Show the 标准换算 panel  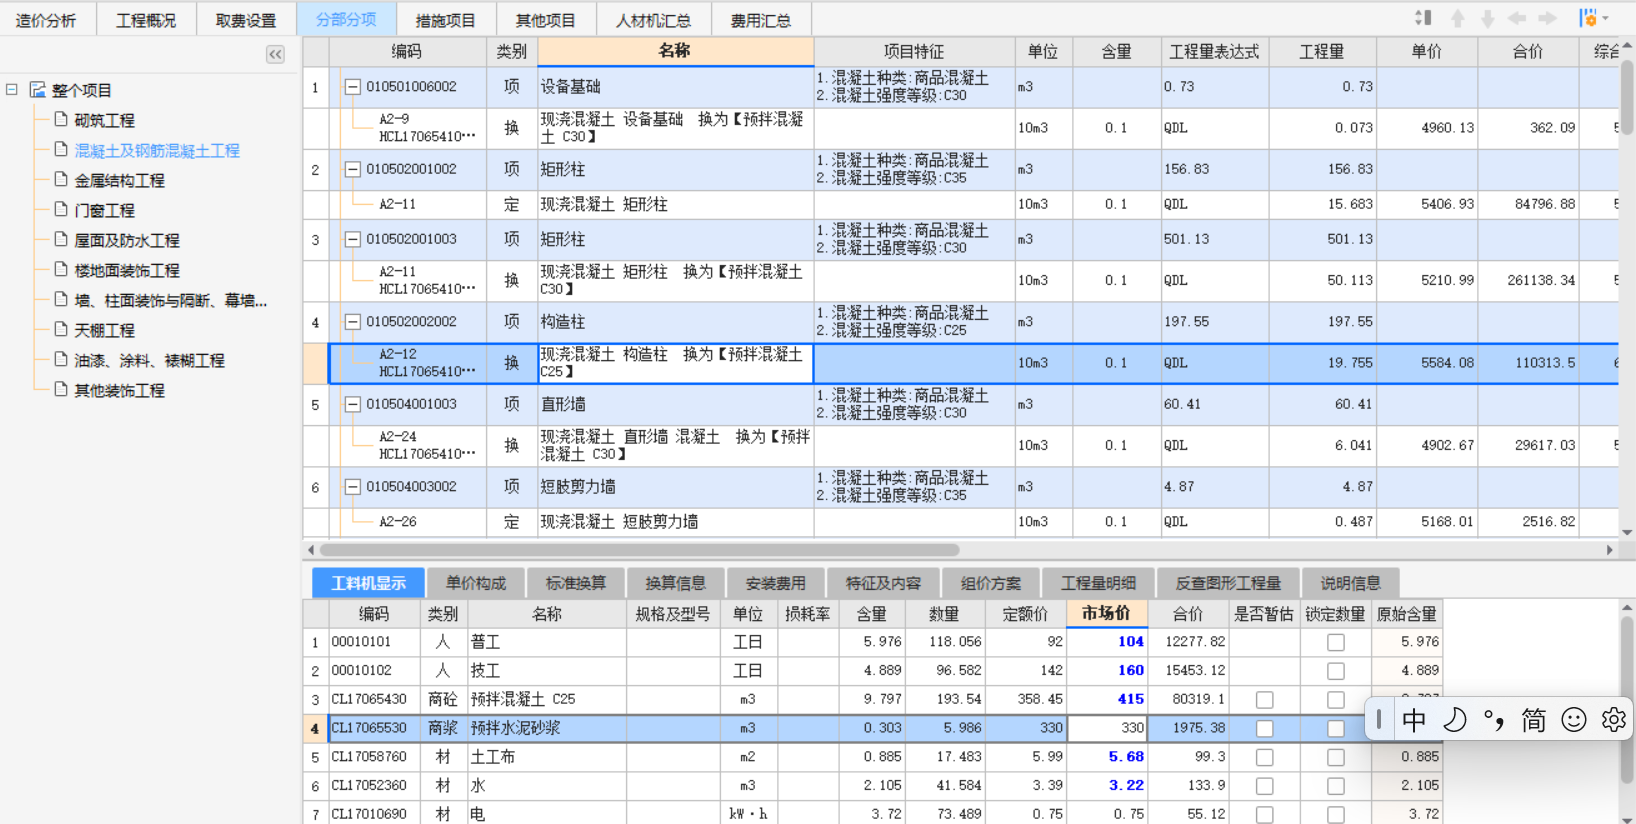pos(576,583)
